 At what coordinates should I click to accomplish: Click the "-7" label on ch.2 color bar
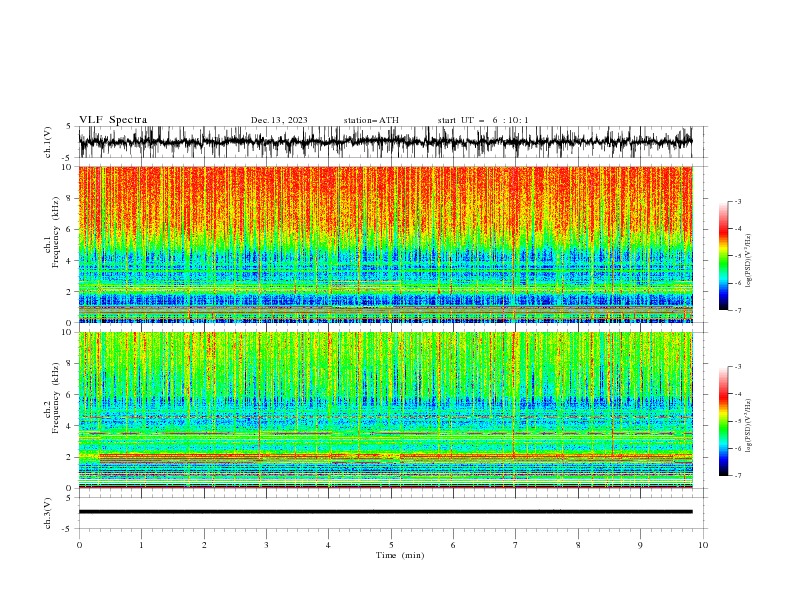(x=738, y=476)
